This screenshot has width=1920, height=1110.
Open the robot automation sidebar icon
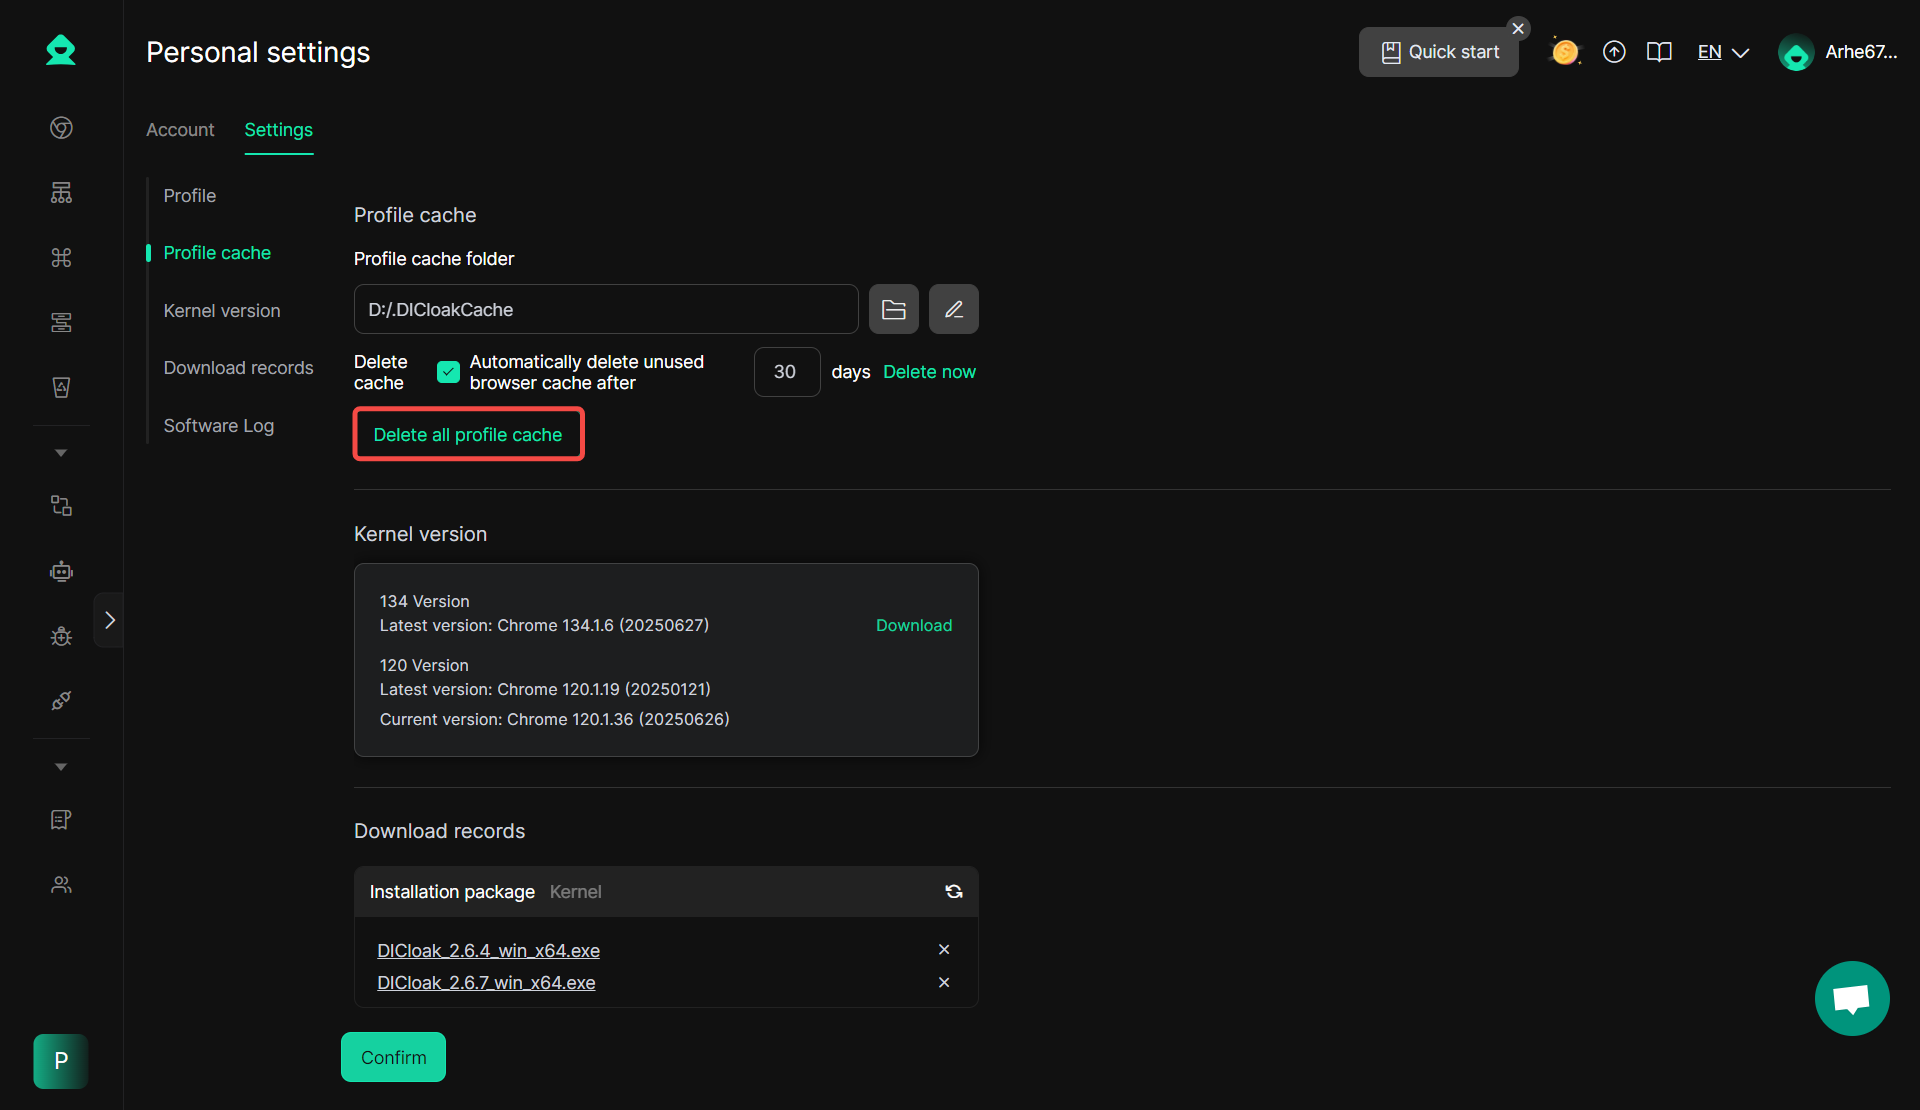(x=61, y=571)
